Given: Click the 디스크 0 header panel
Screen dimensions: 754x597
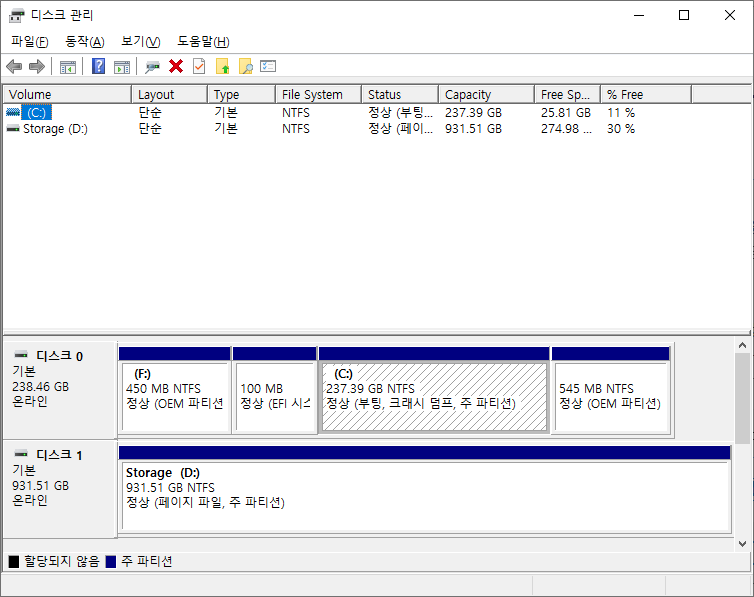Looking at the screenshot, I should pos(60,390).
